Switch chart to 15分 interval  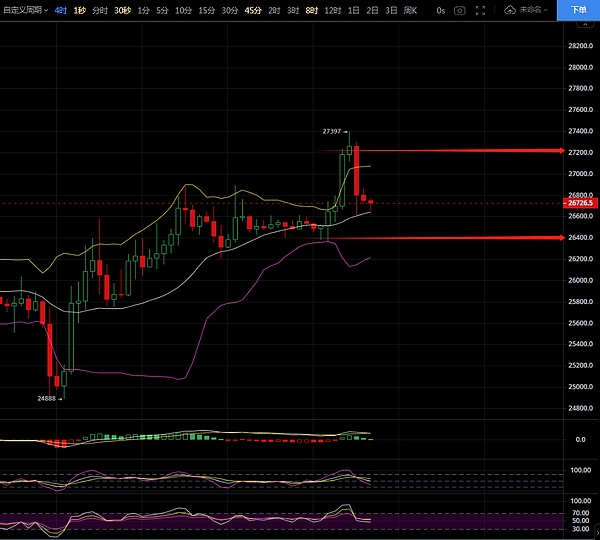206,9
